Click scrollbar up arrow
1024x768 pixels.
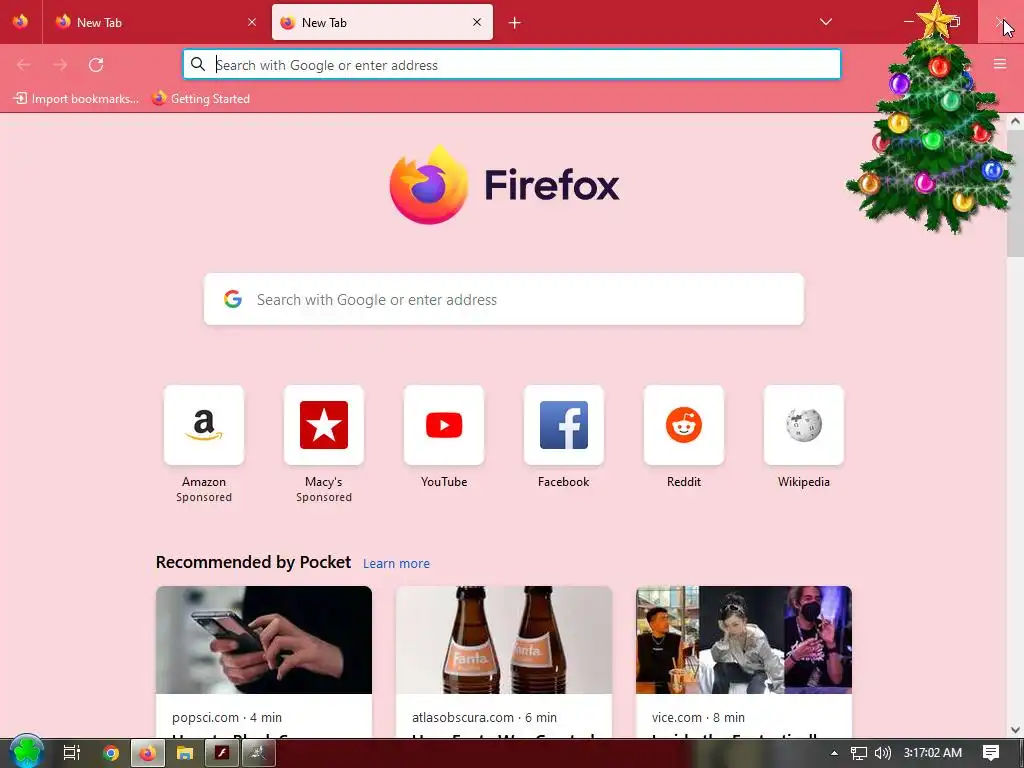(x=1015, y=121)
